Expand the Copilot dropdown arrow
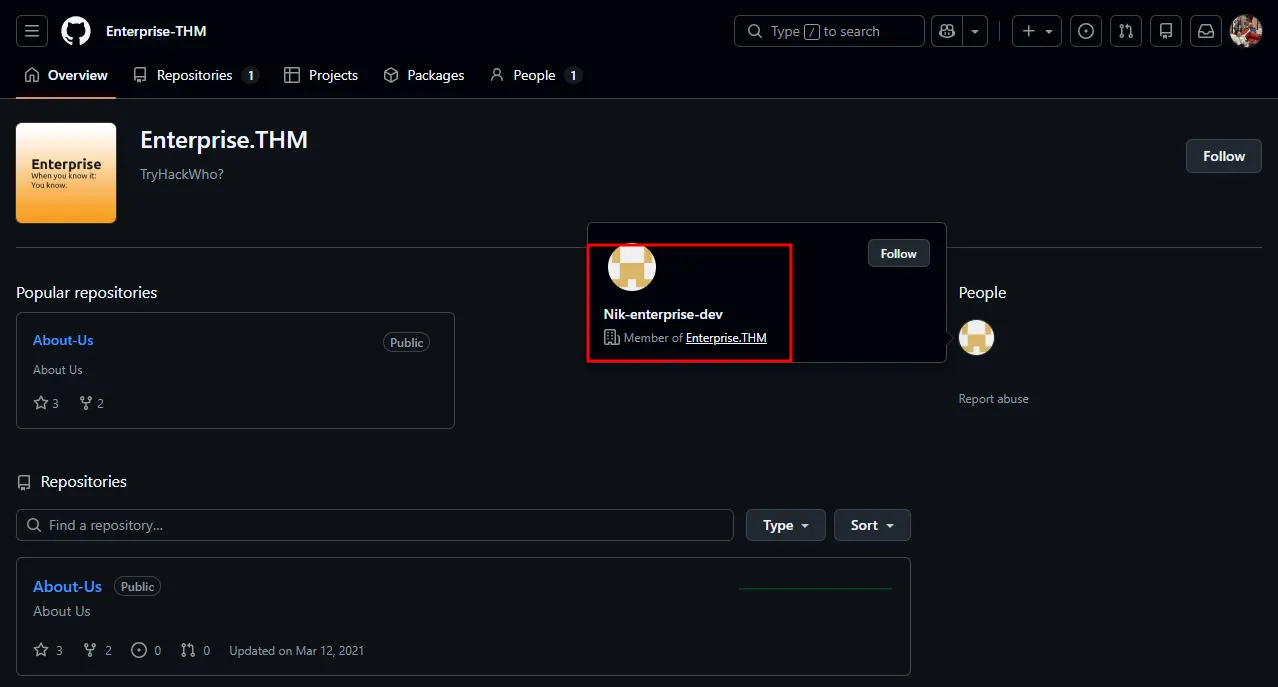Image resolution: width=1278 pixels, height=687 pixels. pos(975,31)
